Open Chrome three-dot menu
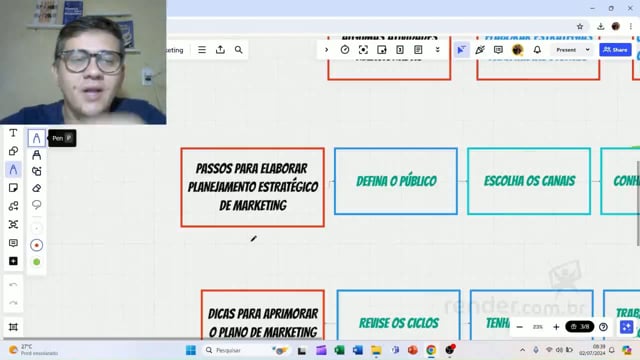Screen dimensions: 640x360 (x=631, y=27)
